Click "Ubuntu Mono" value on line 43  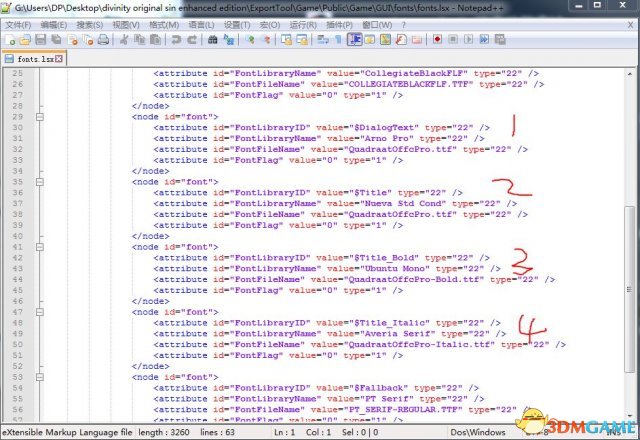coord(395,269)
